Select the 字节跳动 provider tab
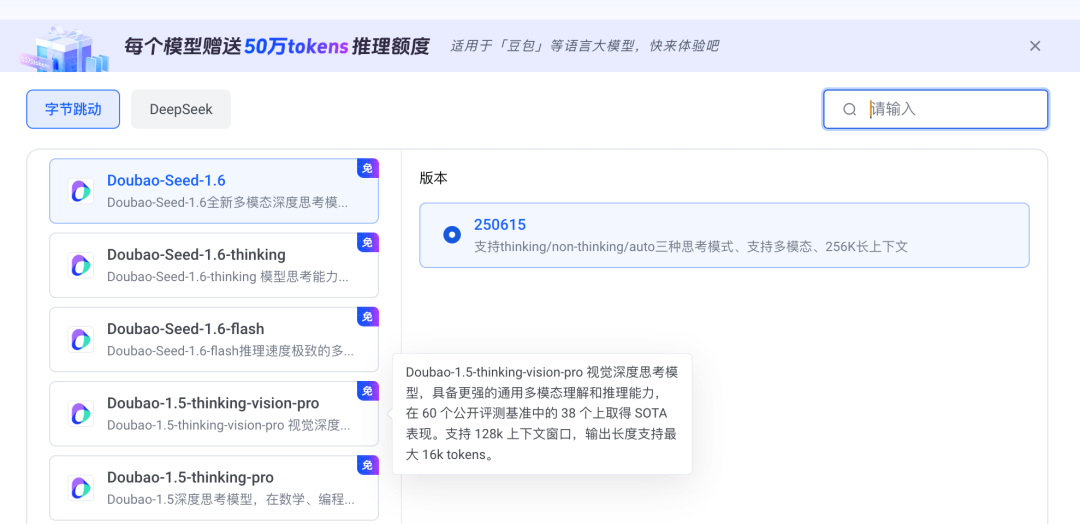1080x524 pixels. pyautogui.click(x=73, y=109)
